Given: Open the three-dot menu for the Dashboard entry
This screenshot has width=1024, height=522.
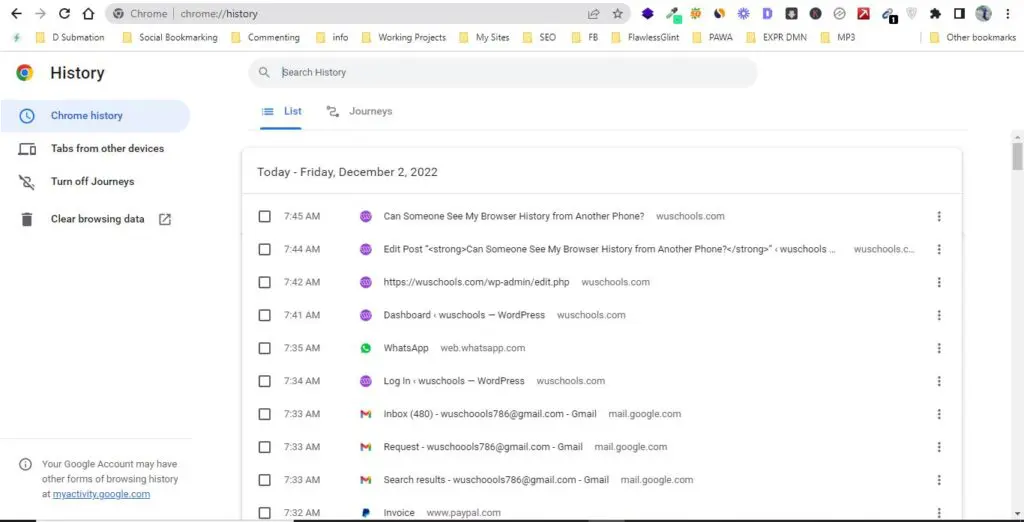Looking at the screenshot, I should (939, 315).
